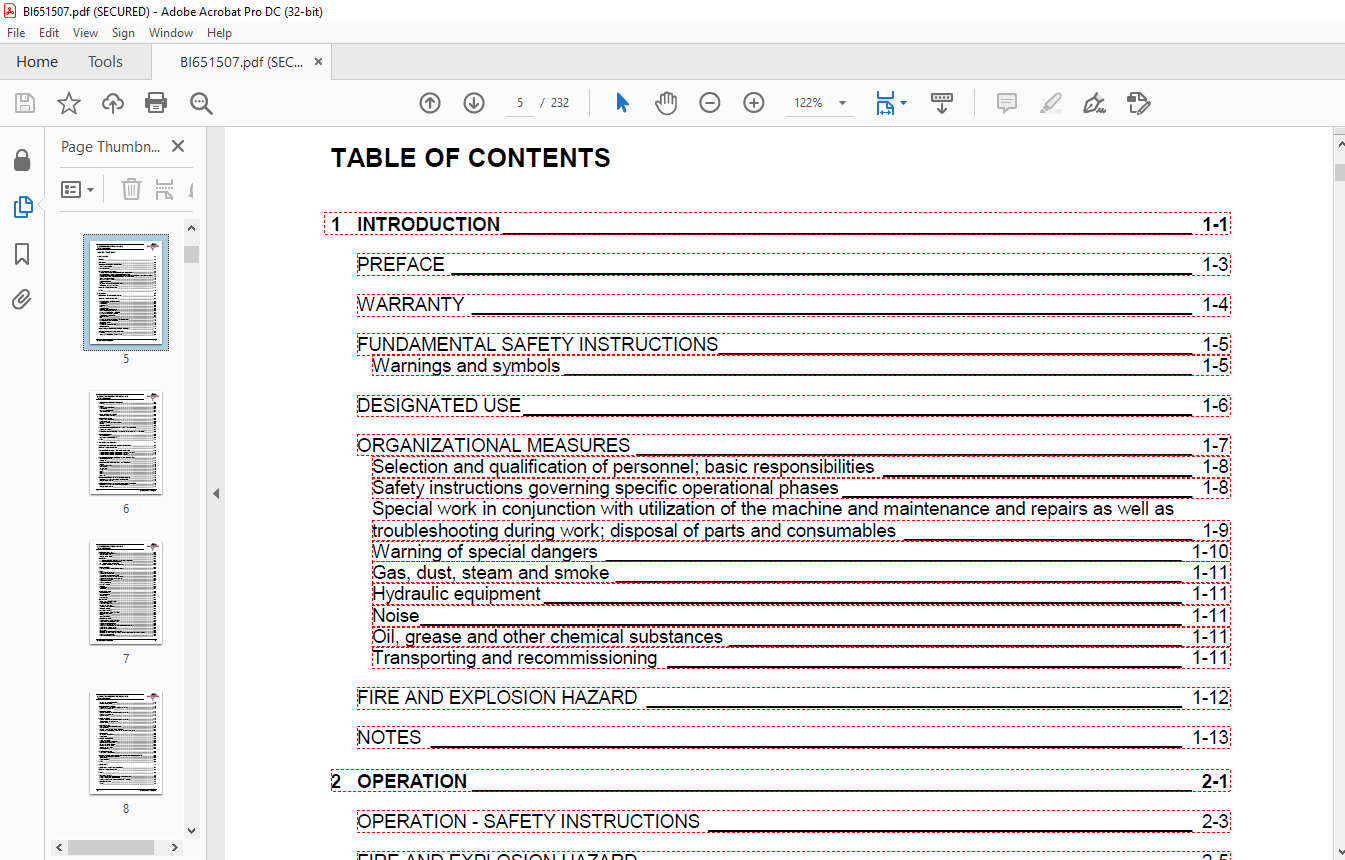Go to previous page arrow
The image size is (1345, 860).
click(x=430, y=103)
